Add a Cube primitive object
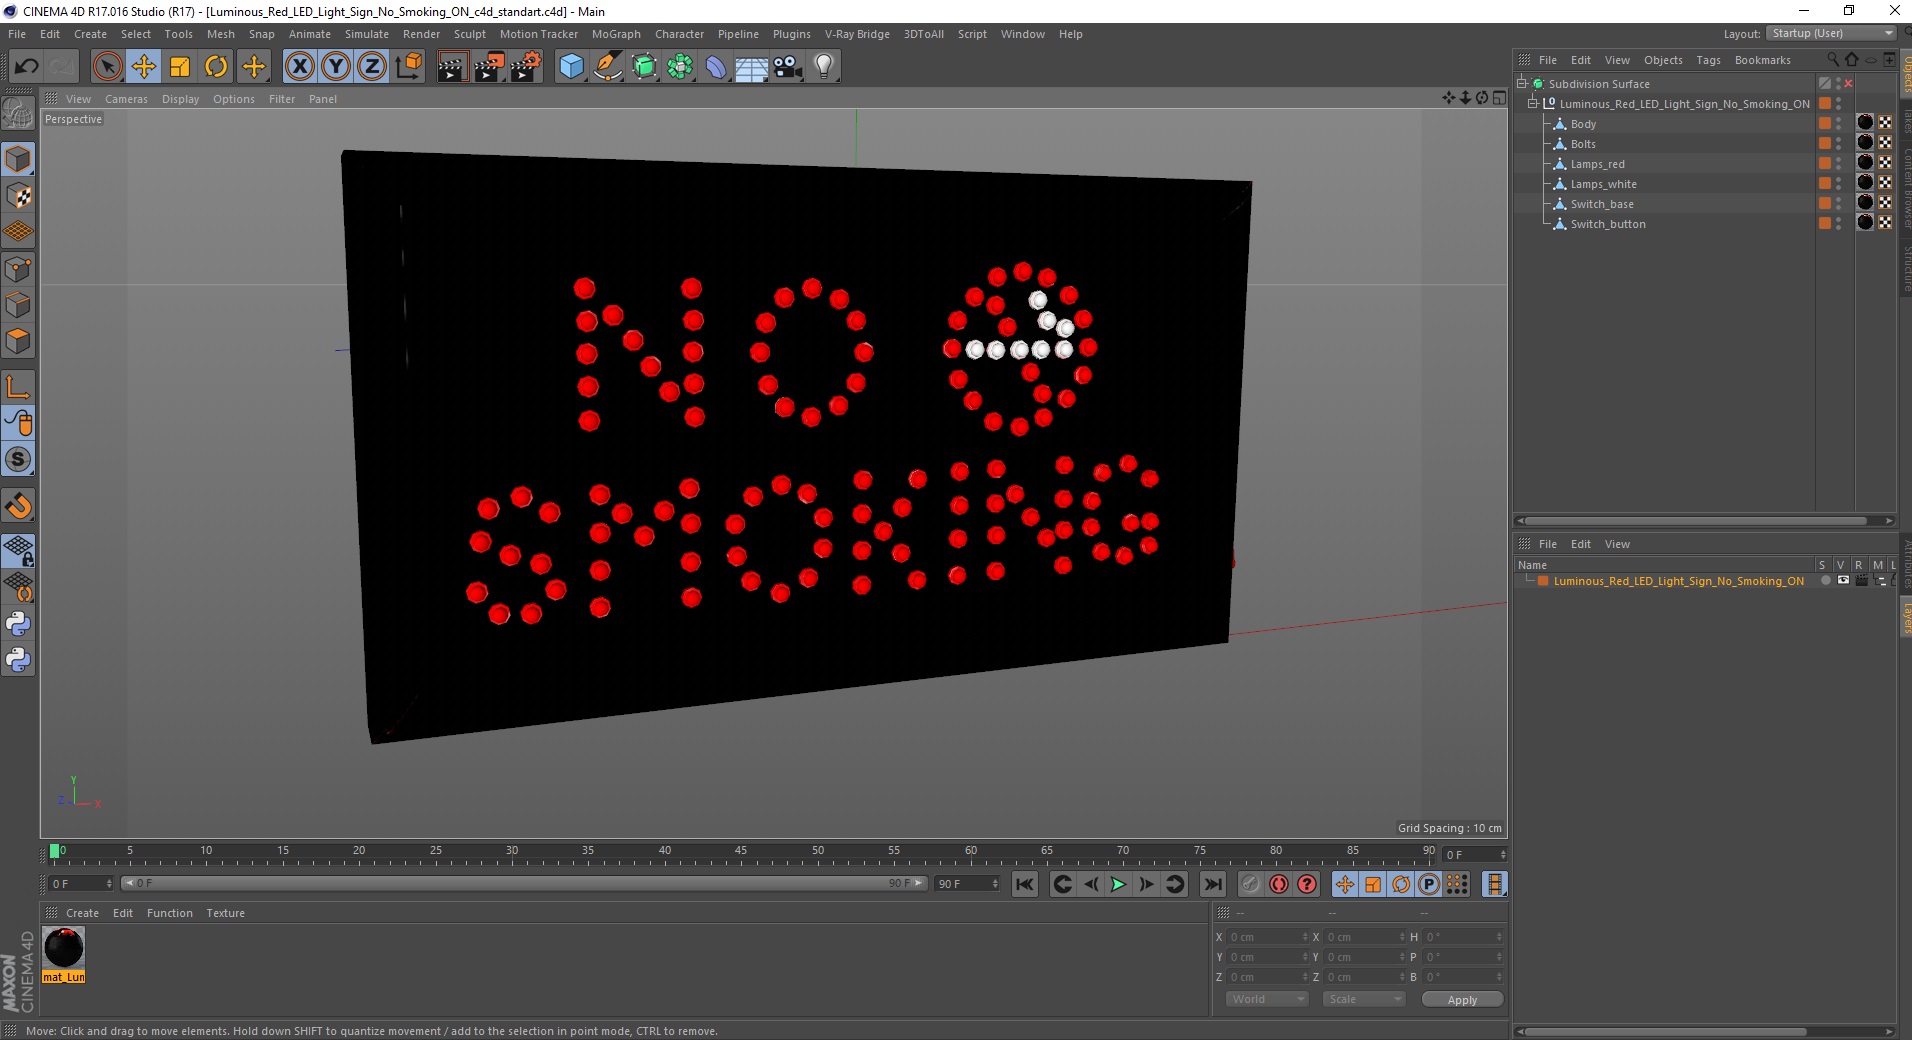This screenshot has height=1040, width=1912. [x=571, y=67]
